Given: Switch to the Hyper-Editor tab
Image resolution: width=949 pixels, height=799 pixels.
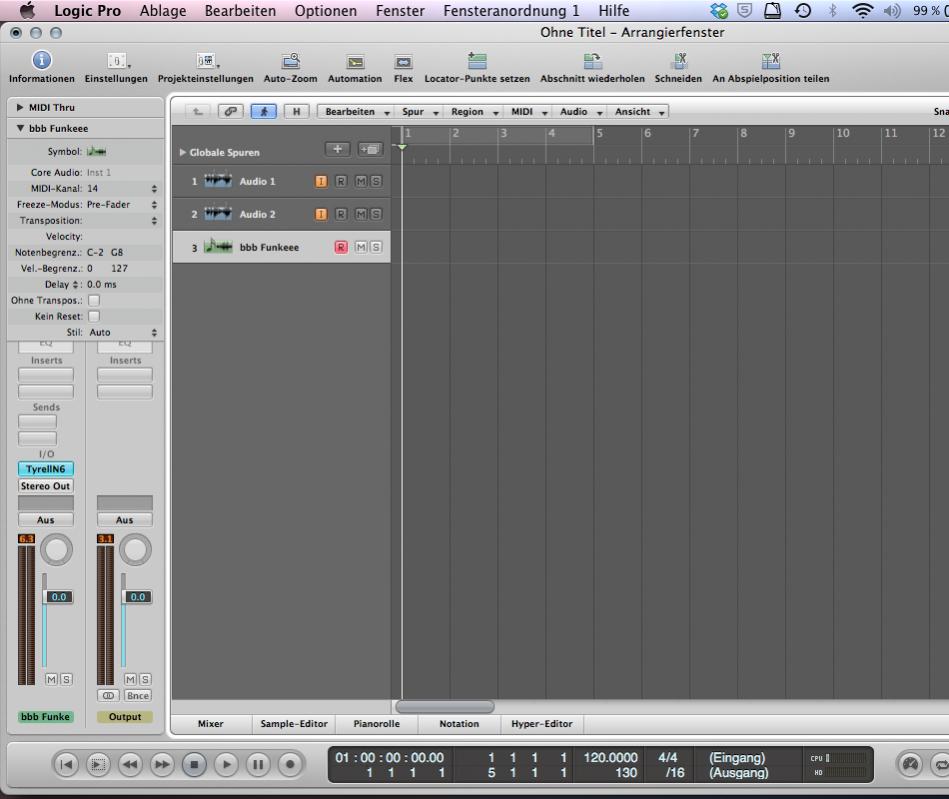Looking at the screenshot, I should [x=542, y=723].
